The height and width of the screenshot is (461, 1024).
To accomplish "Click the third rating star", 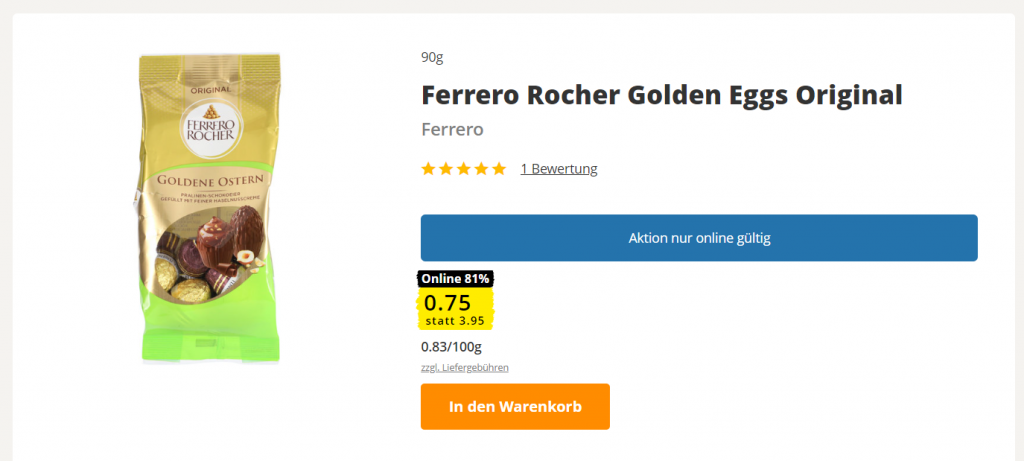I will pyautogui.click(x=464, y=169).
